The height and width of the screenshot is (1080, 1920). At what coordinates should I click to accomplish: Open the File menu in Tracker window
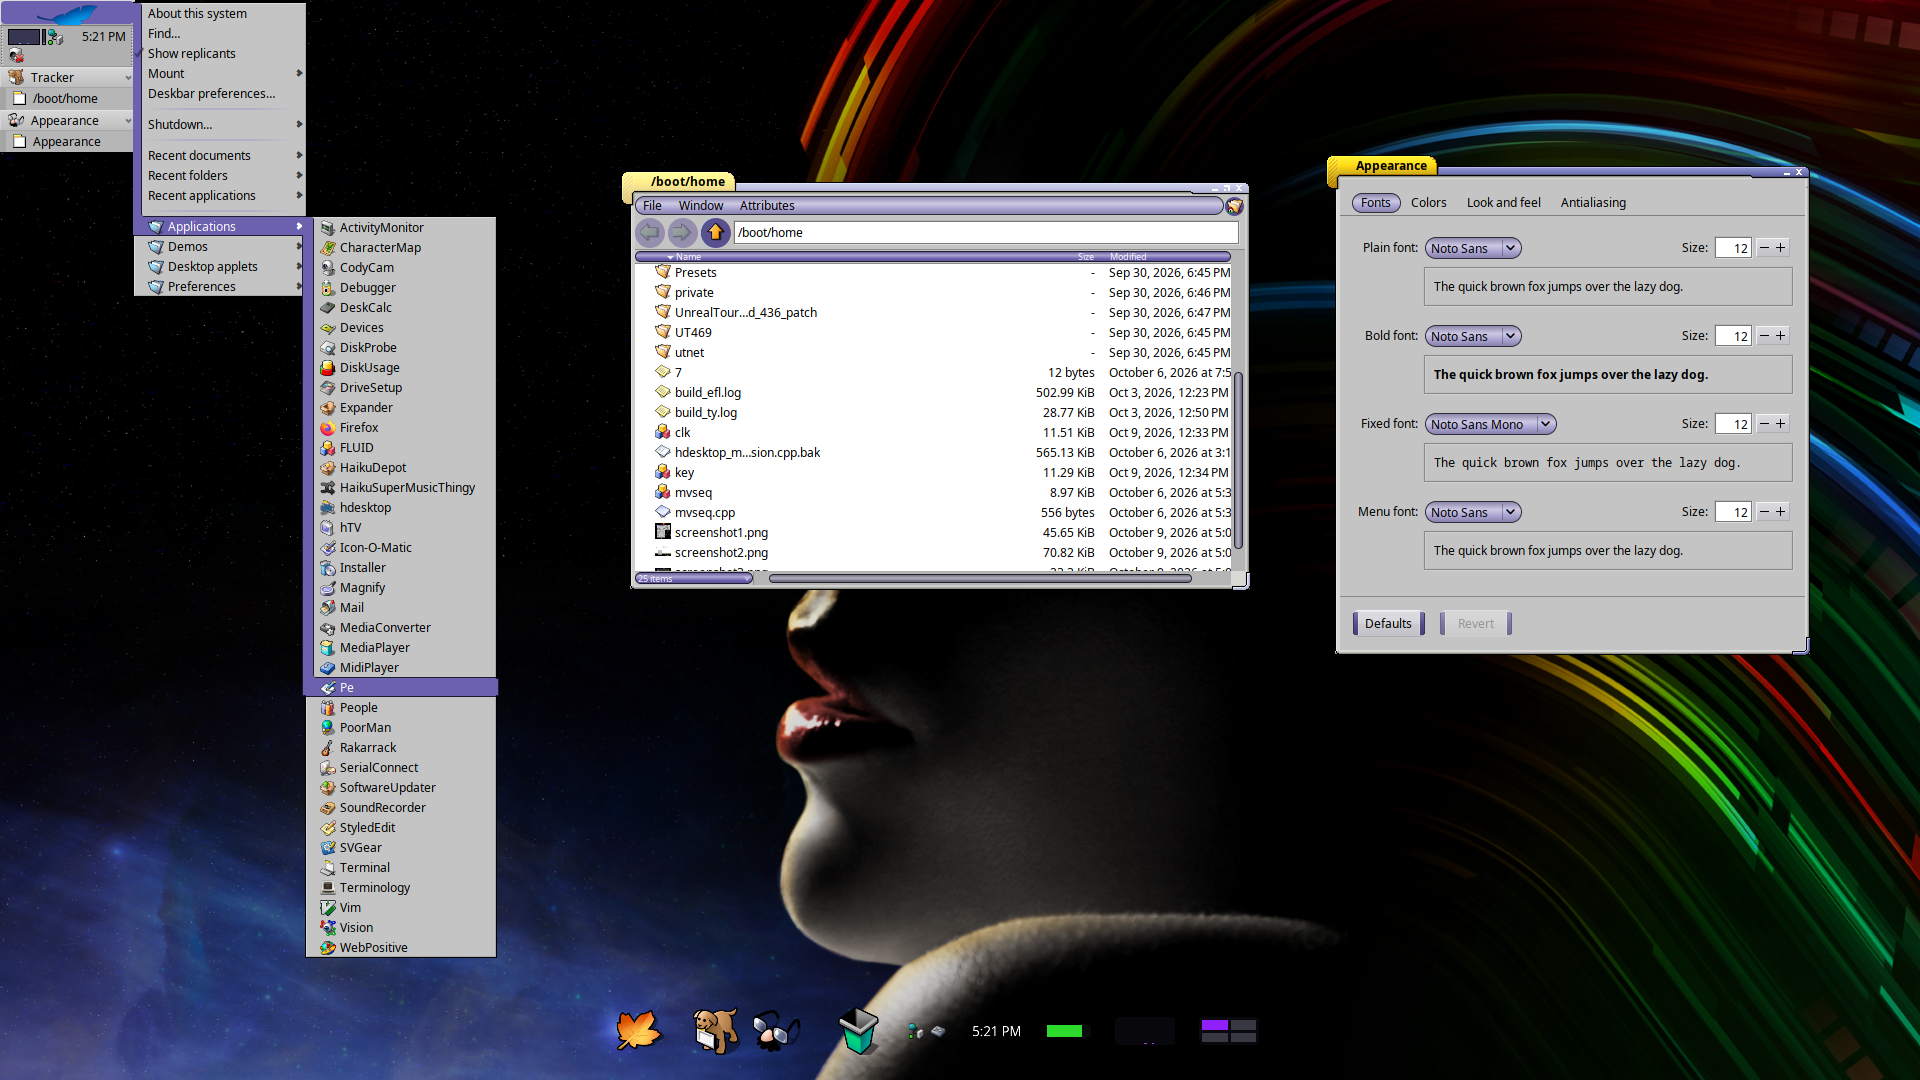[x=652, y=205]
